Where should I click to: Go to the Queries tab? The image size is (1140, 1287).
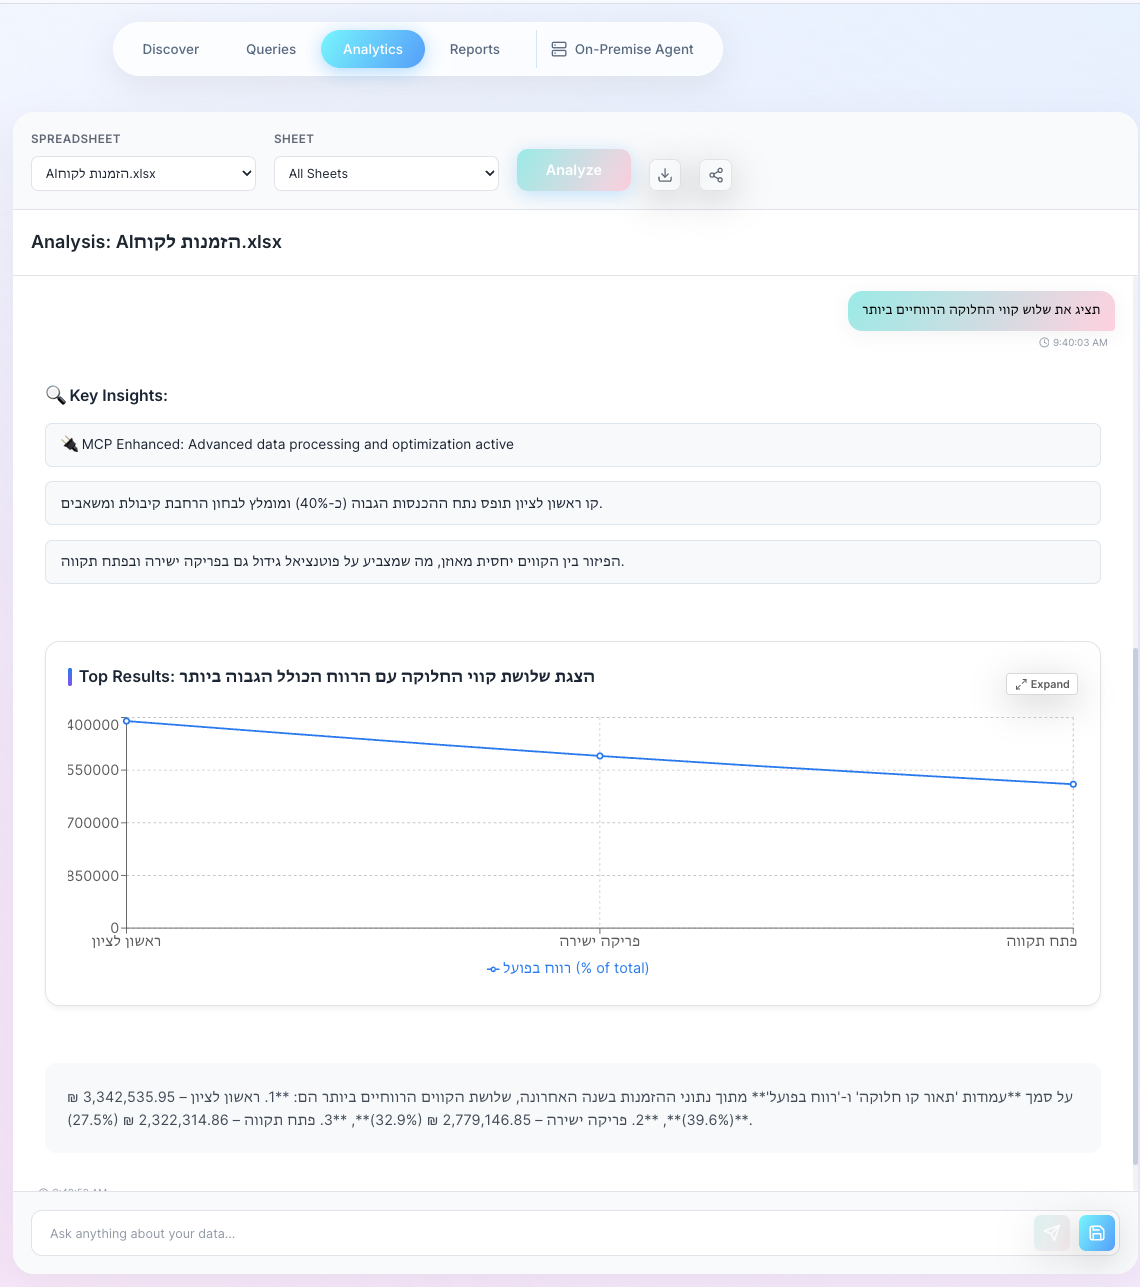270,48
